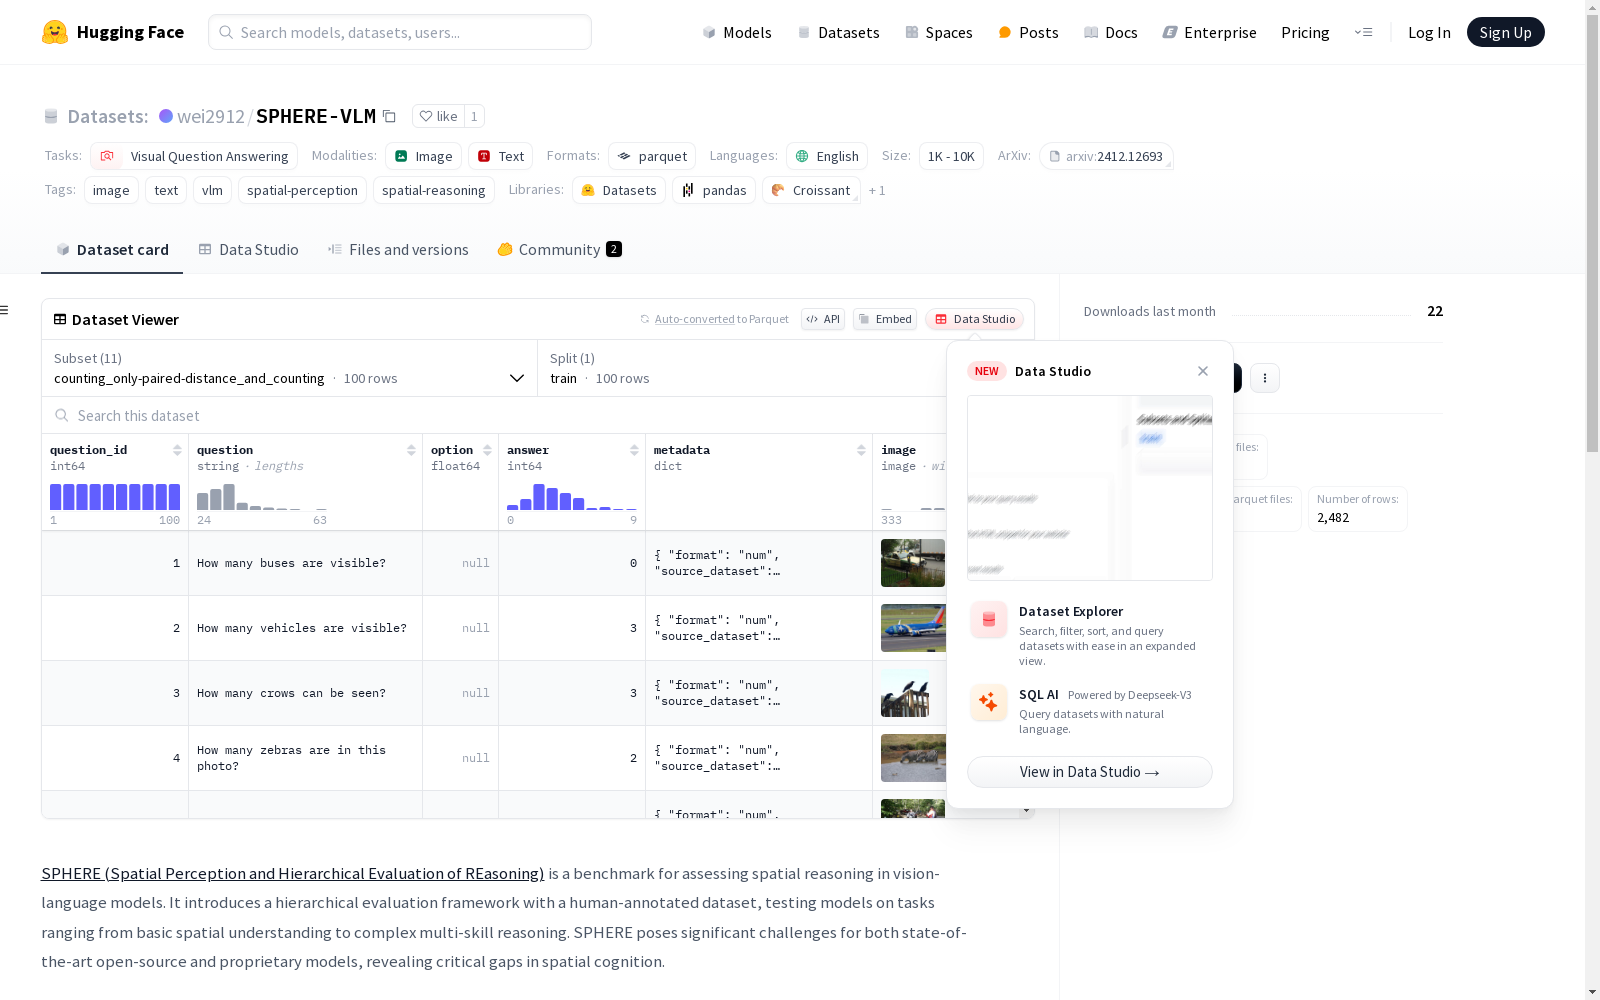Select the pandas library tag
Viewport: 1600px width, 1000px height.
[x=714, y=190]
